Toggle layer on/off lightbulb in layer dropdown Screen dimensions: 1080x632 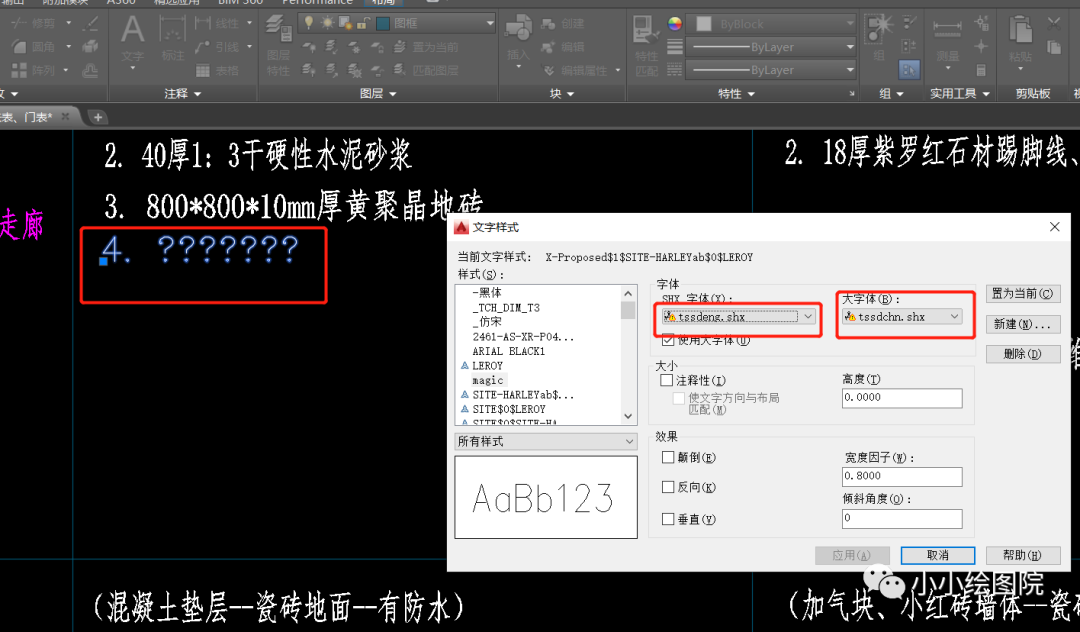[x=309, y=23]
